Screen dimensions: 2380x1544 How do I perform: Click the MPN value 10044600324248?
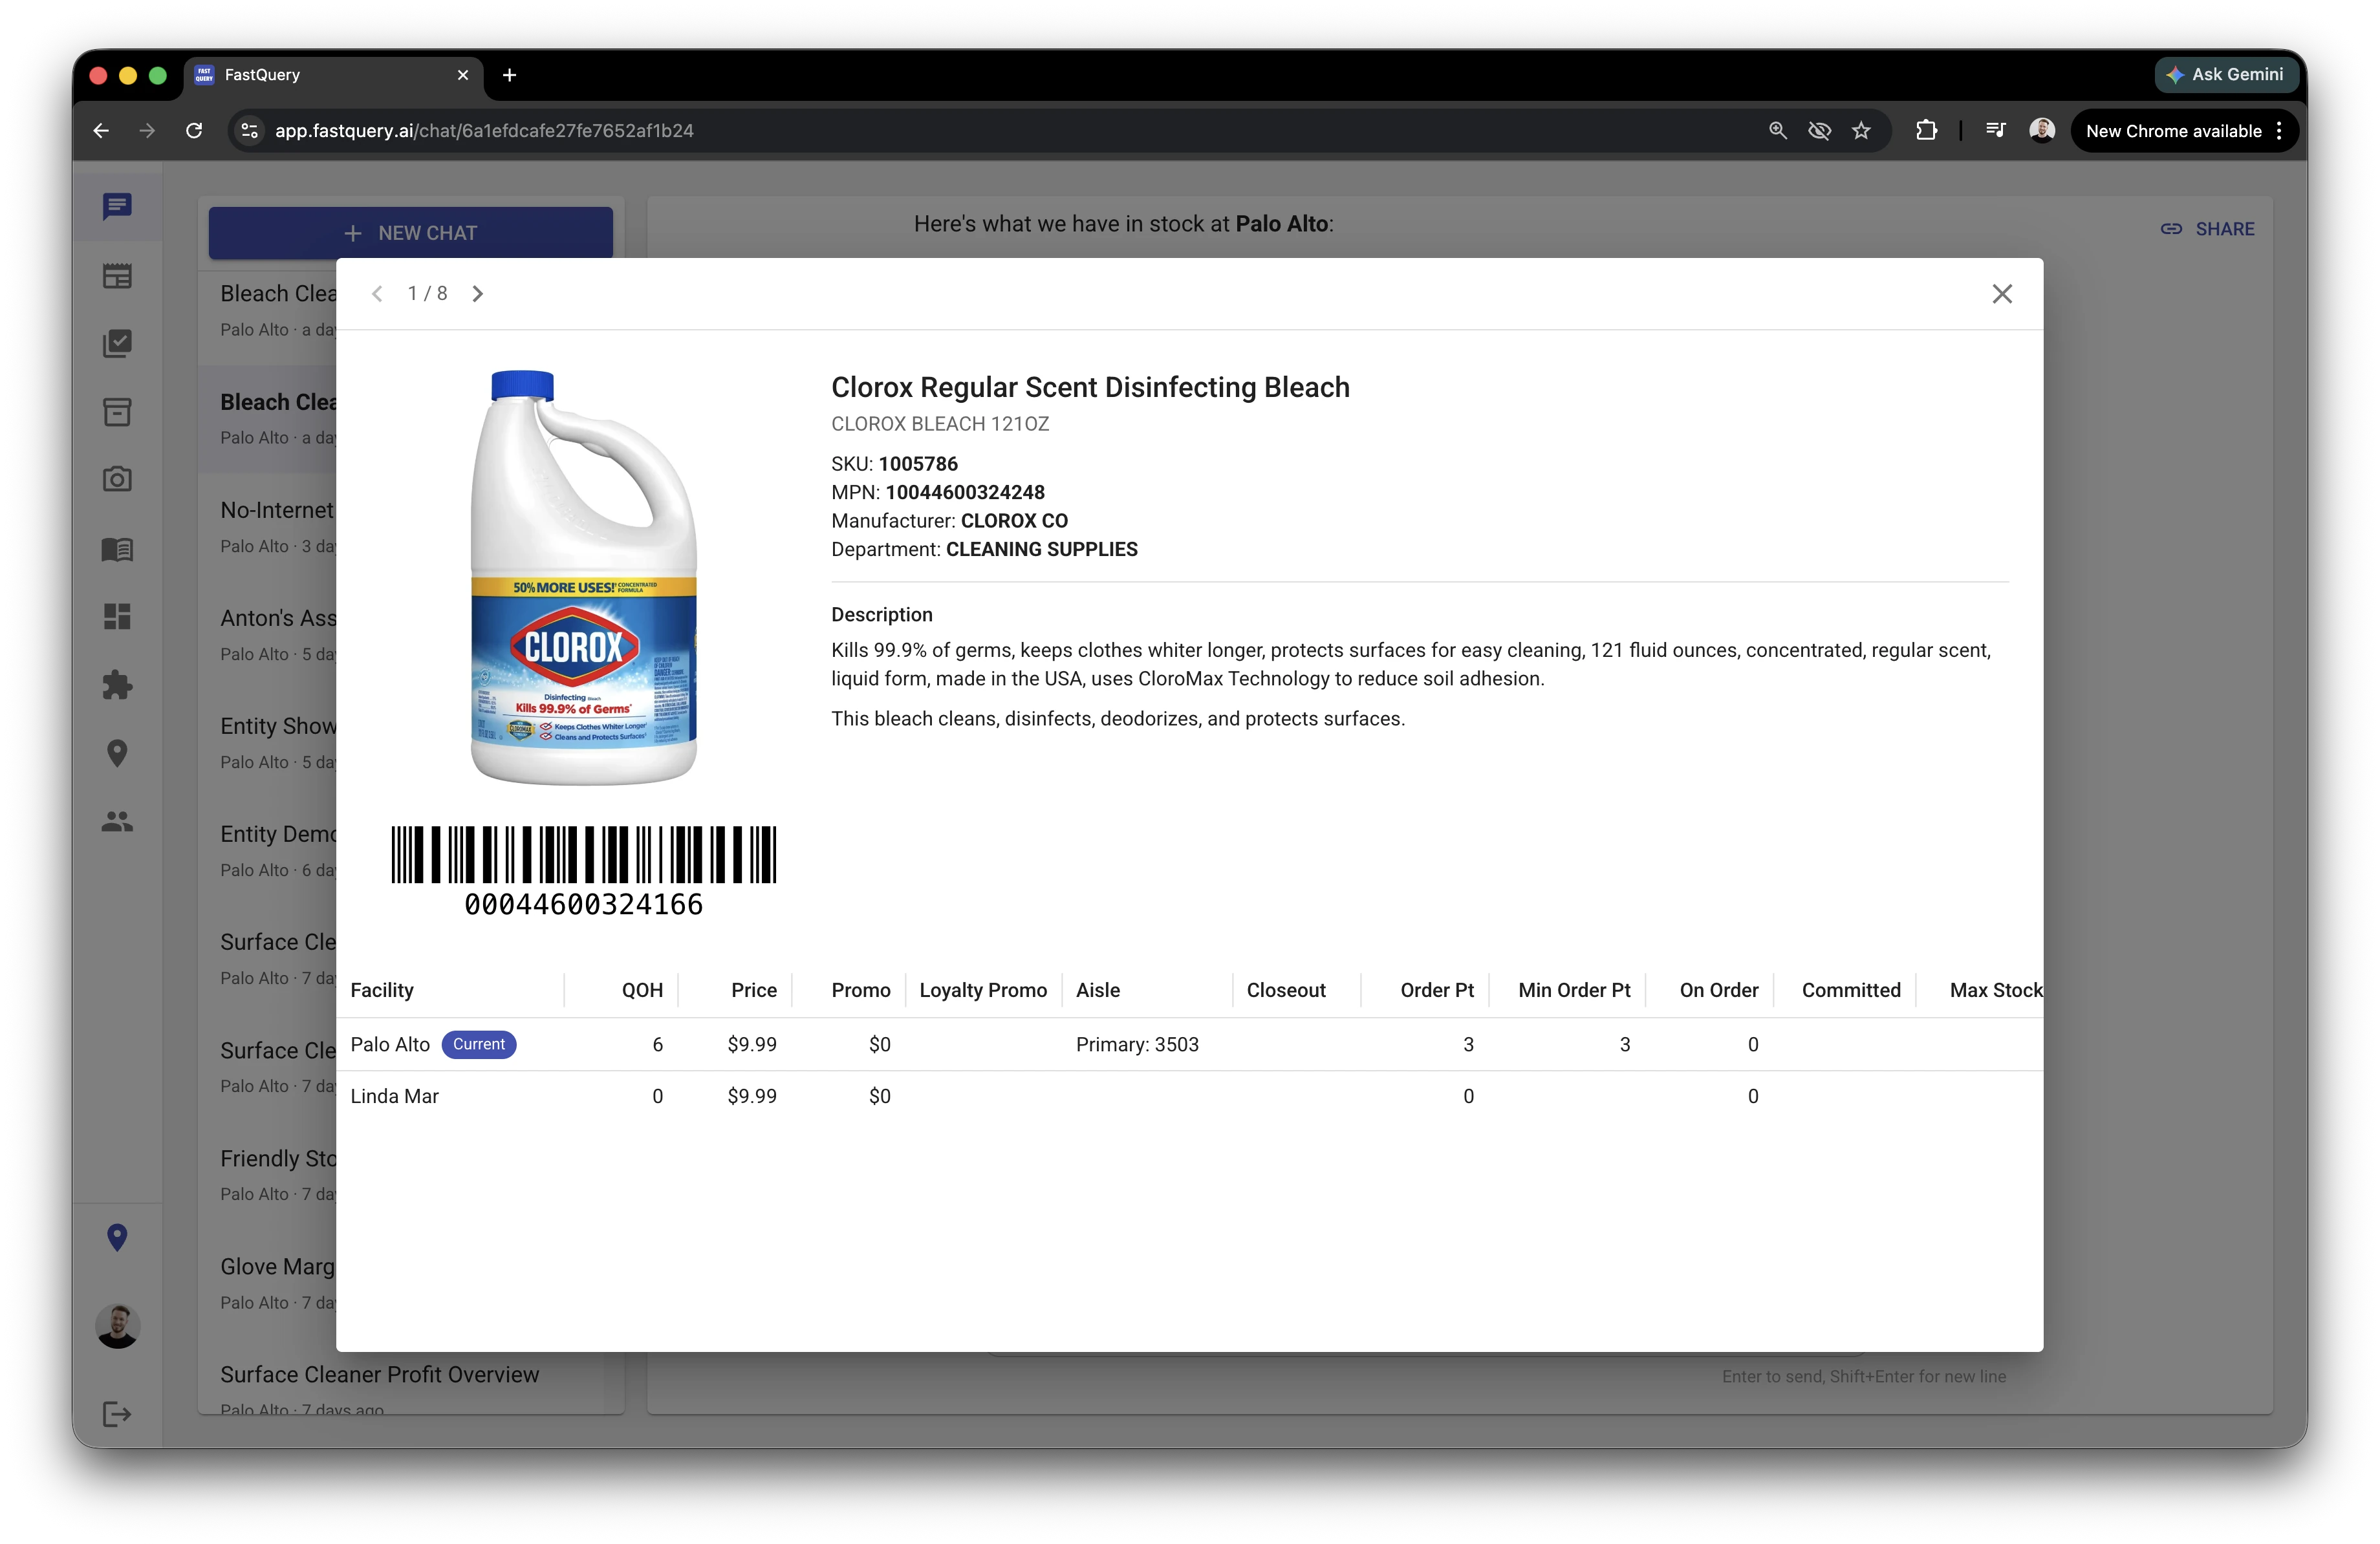coord(965,492)
